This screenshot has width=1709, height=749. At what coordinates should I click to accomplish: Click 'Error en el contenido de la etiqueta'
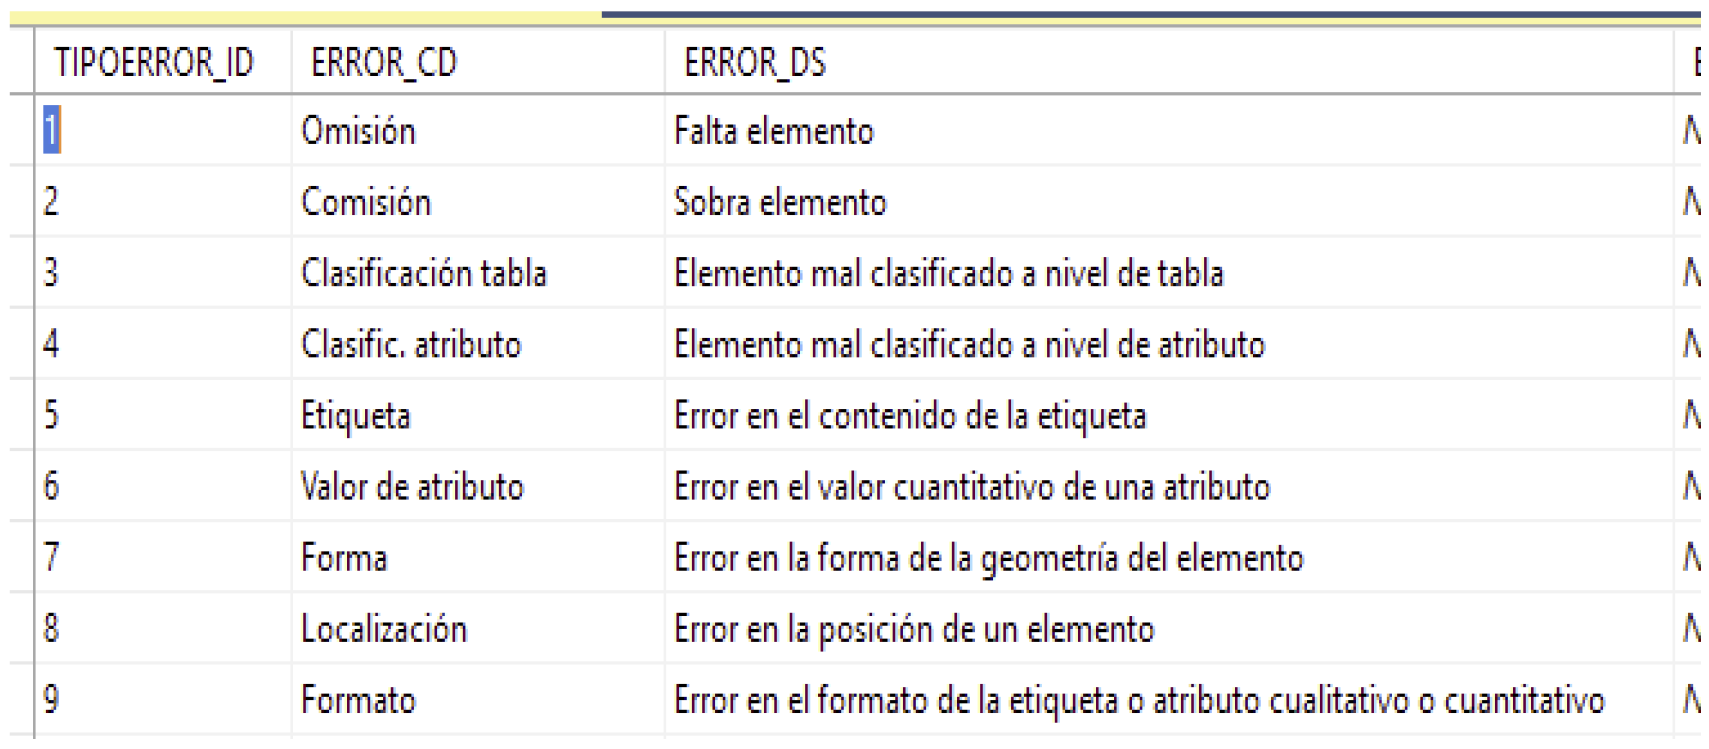910,415
